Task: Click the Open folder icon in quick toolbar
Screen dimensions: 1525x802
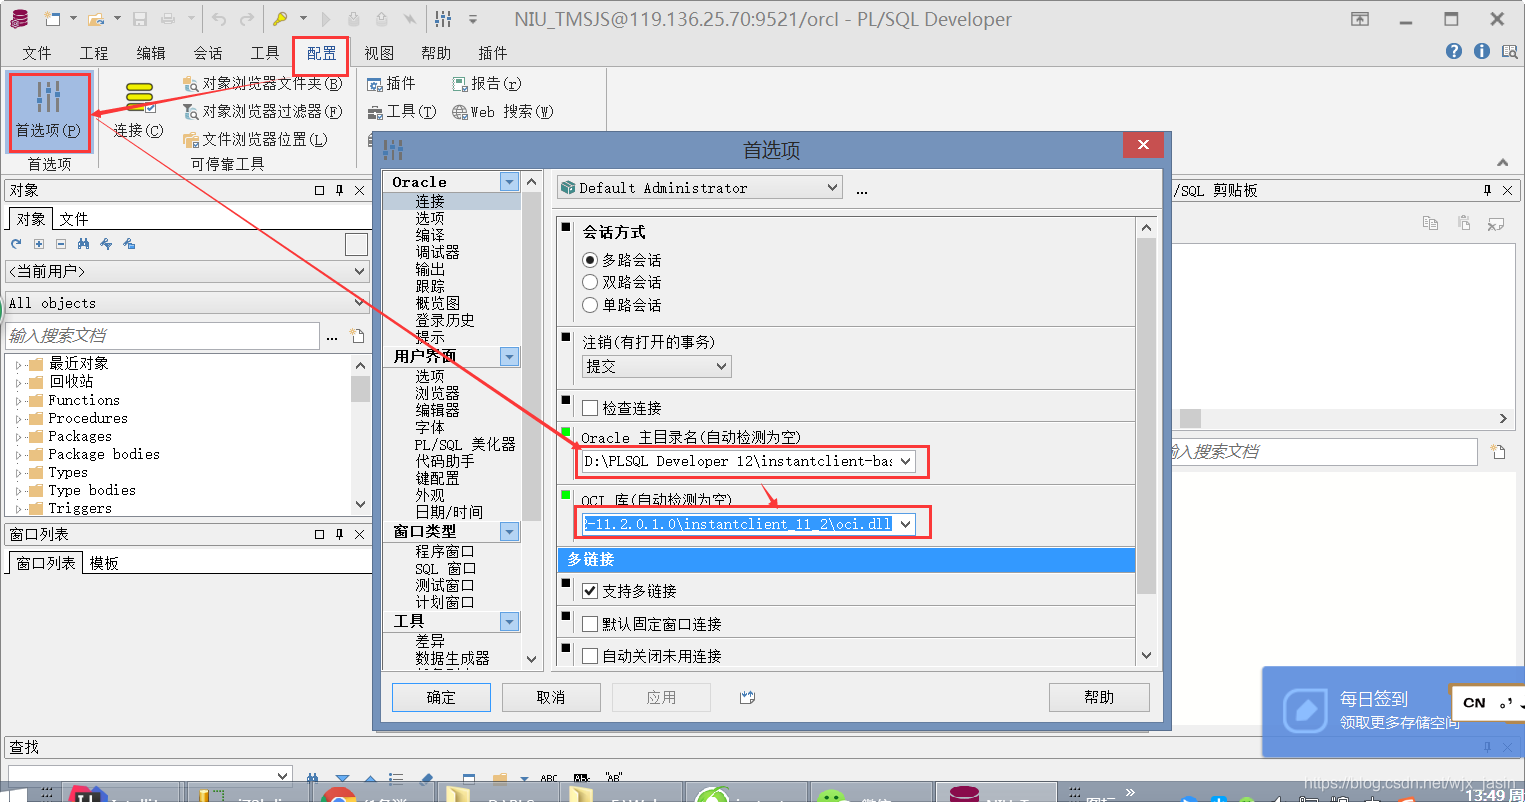Action: tap(96, 19)
